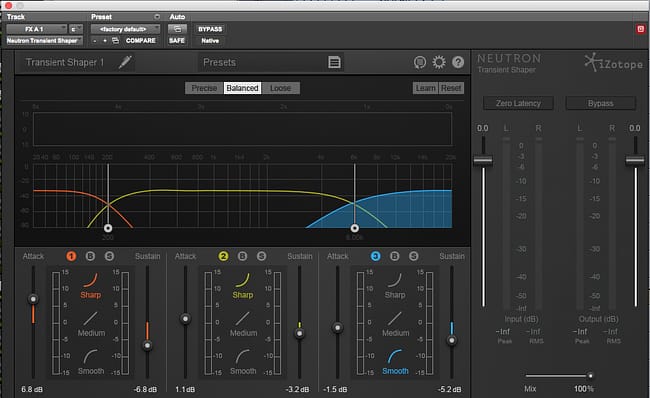Screen dimensions: 650x398
Task: Click the 6.00k crossover handle
Action: pyautogui.click(x=354, y=228)
